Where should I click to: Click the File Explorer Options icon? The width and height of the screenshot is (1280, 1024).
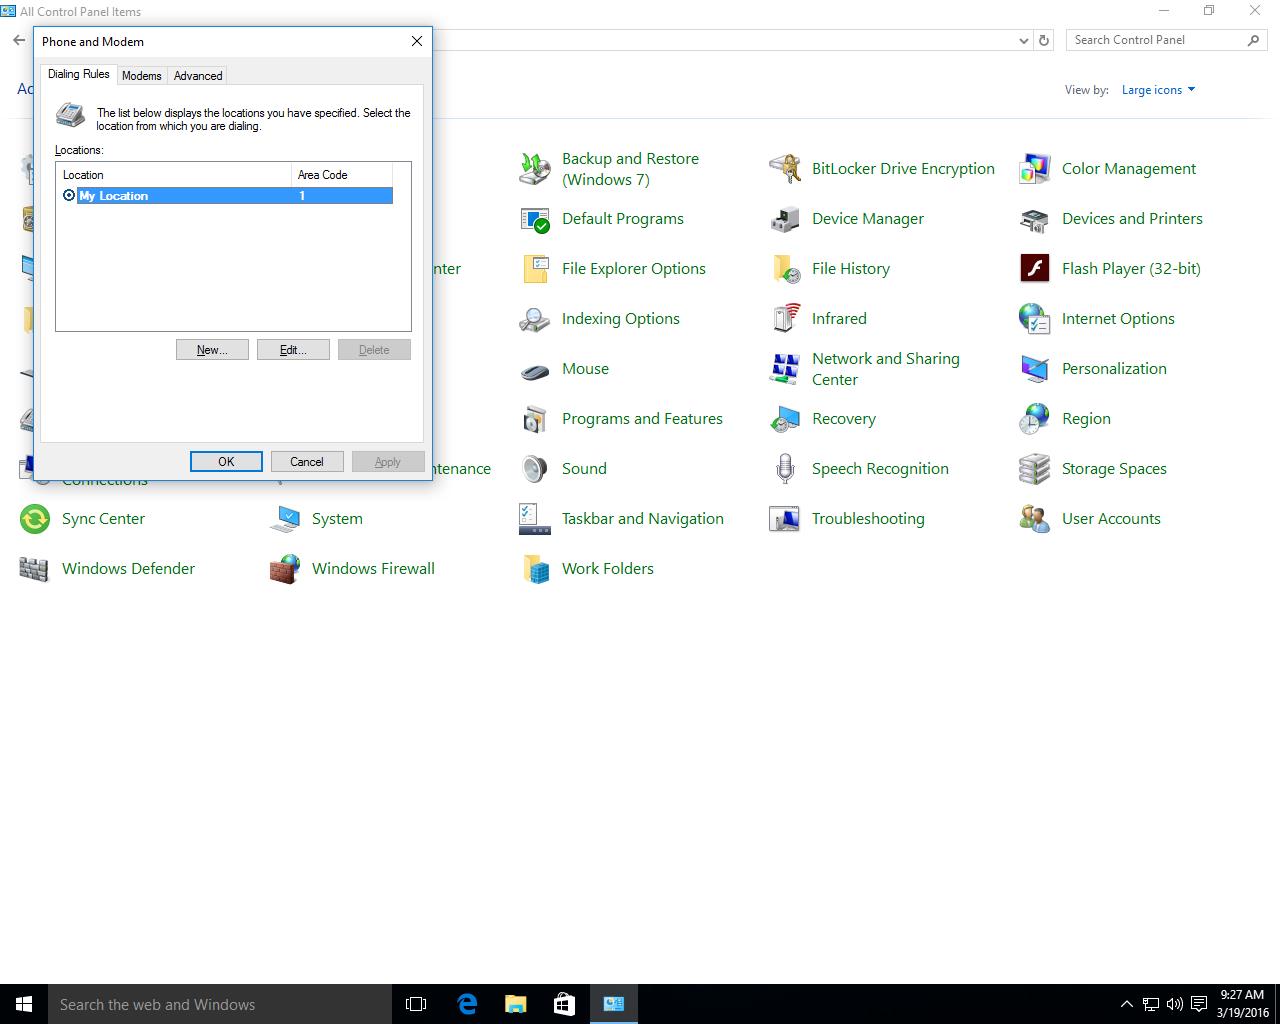(x=535, y=269)
